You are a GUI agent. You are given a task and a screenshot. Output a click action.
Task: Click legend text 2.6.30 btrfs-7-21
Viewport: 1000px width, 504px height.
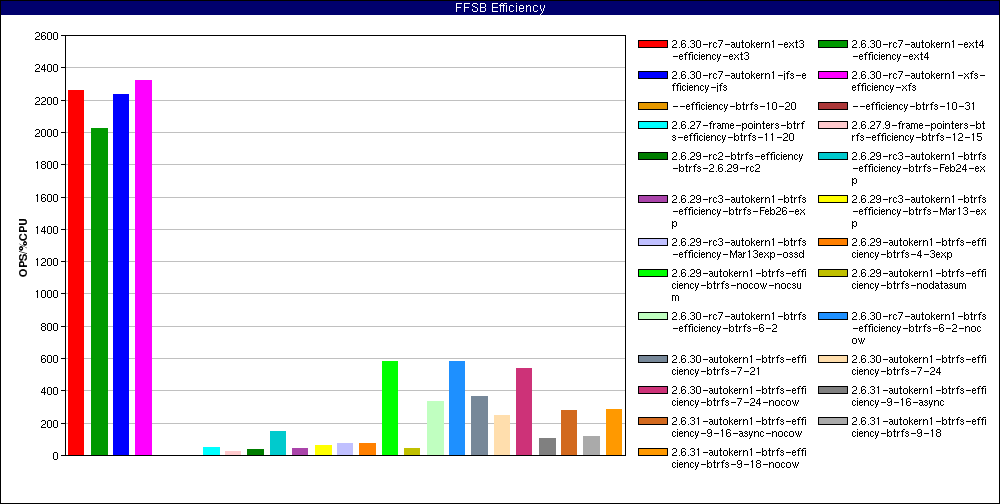point(739,365)
